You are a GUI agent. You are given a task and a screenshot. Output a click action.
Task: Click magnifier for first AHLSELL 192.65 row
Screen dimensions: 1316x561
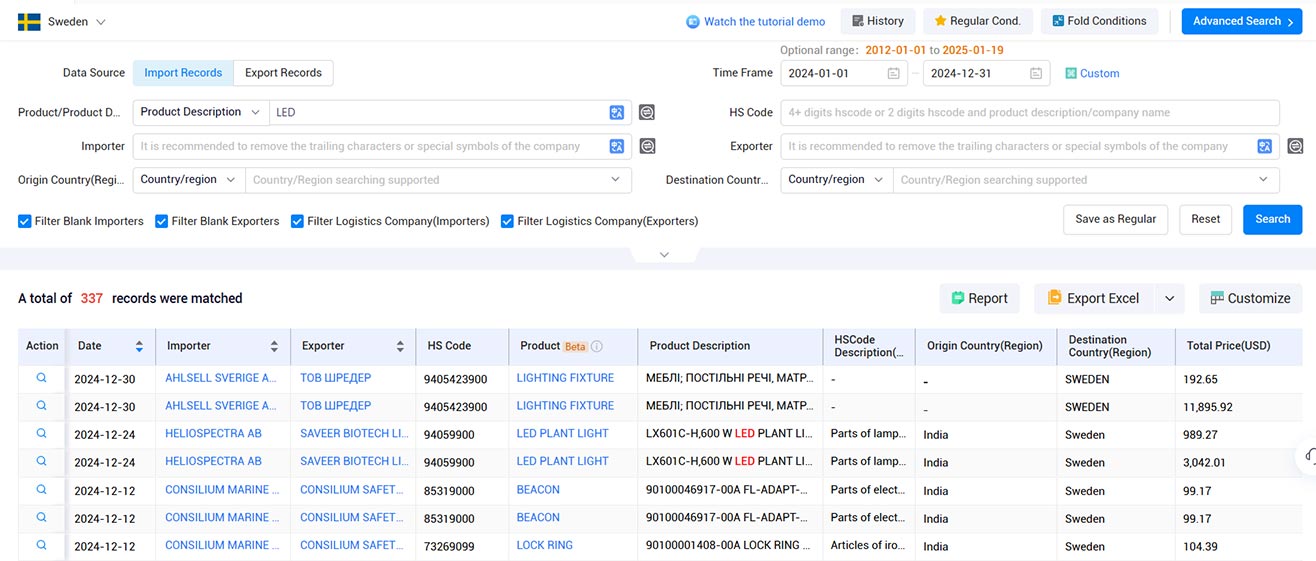click(x=42, y=378)
